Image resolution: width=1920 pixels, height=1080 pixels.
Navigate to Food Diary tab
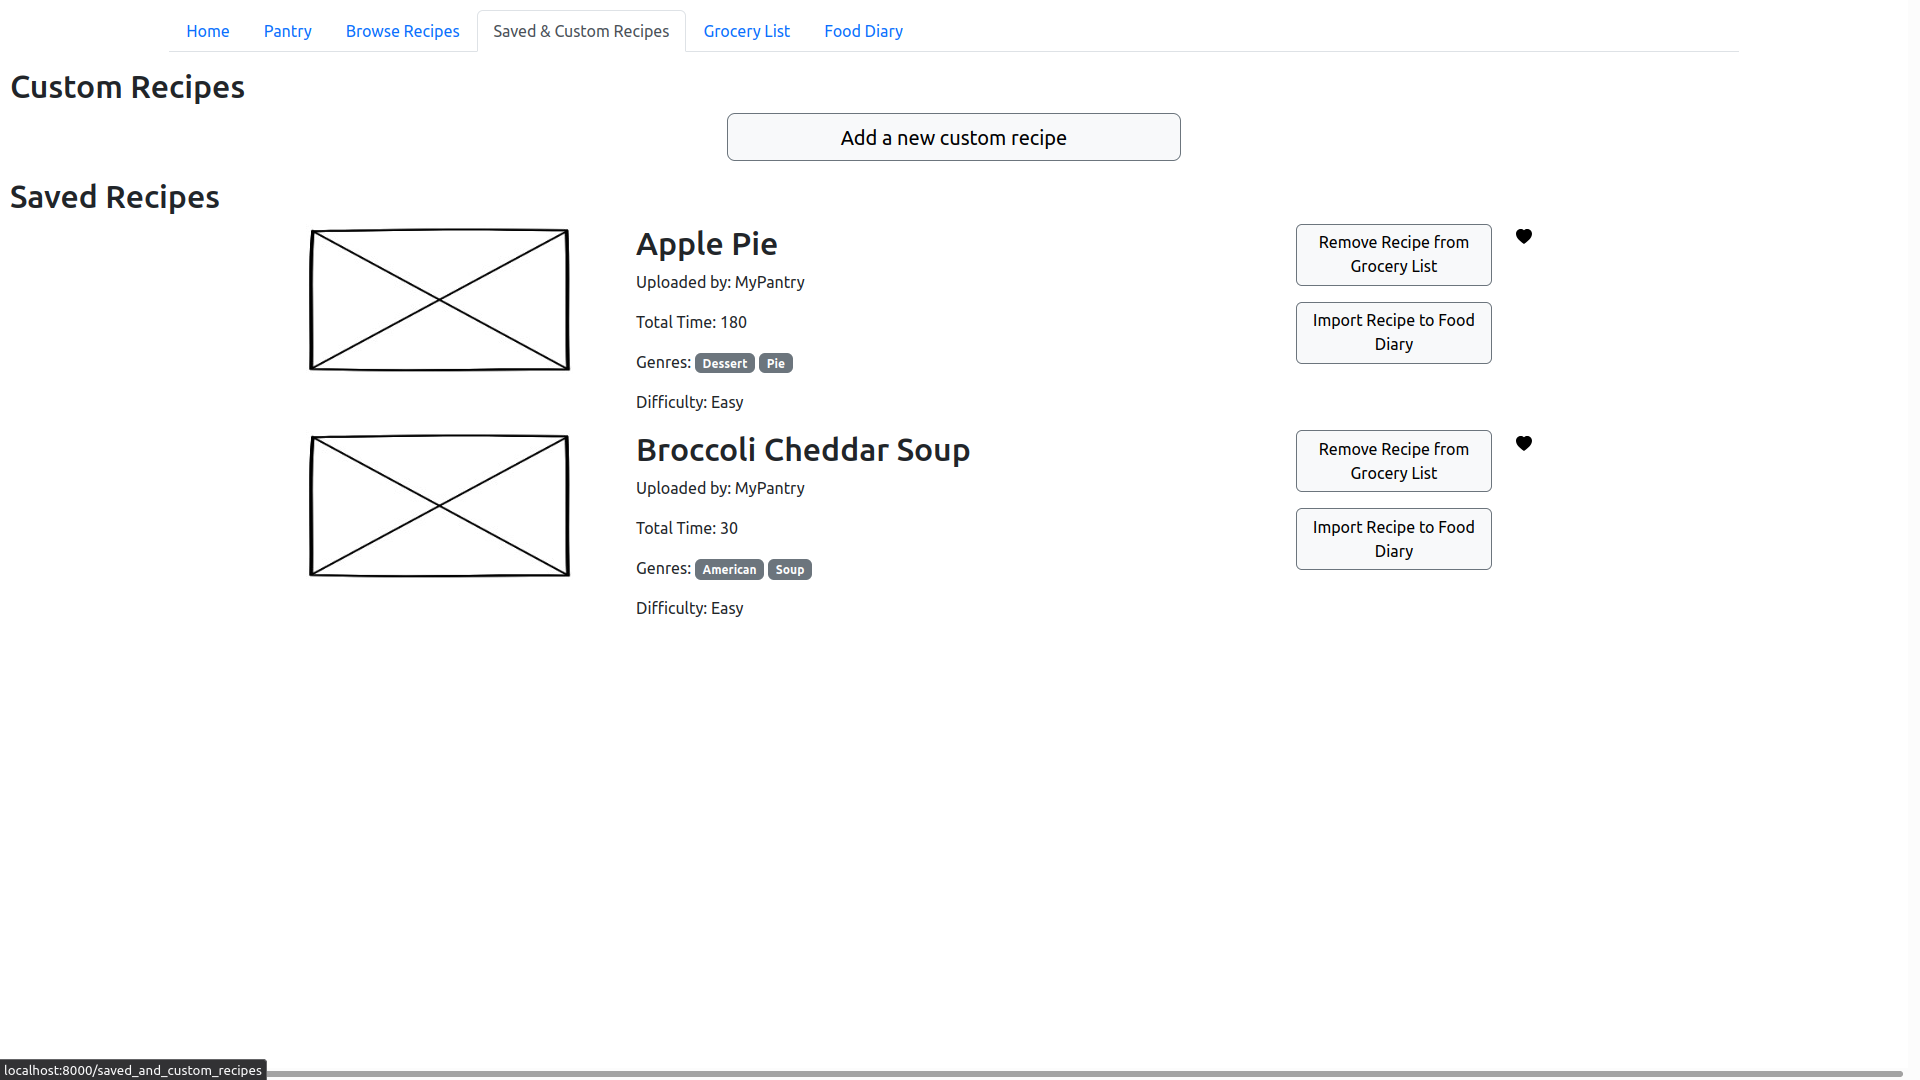(x=863, y=31)
